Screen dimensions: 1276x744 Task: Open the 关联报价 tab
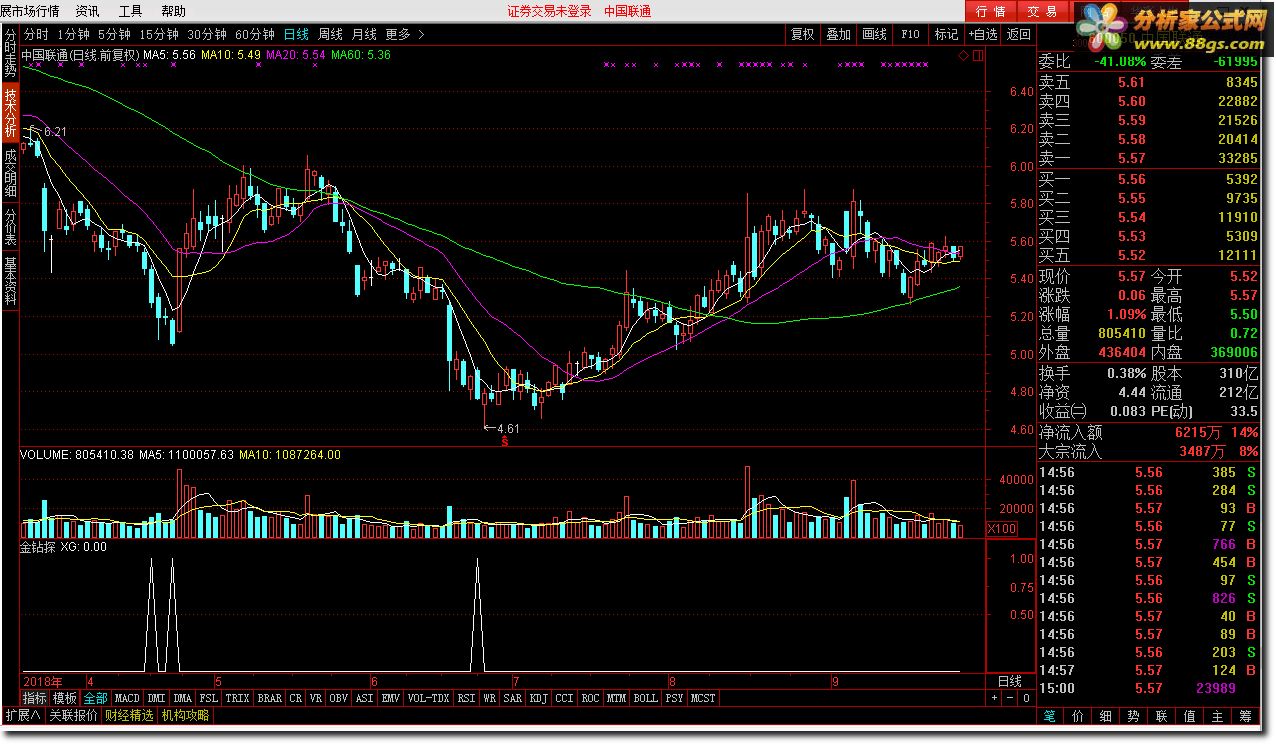pyautogui.click(x=74, y=716)
